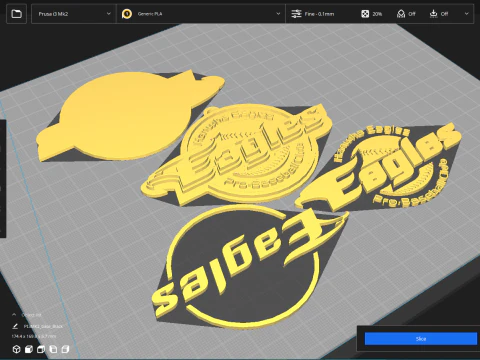Click the adhesion Off icon
Viewport: 480px width, 360px height.
tap(433, 14)
